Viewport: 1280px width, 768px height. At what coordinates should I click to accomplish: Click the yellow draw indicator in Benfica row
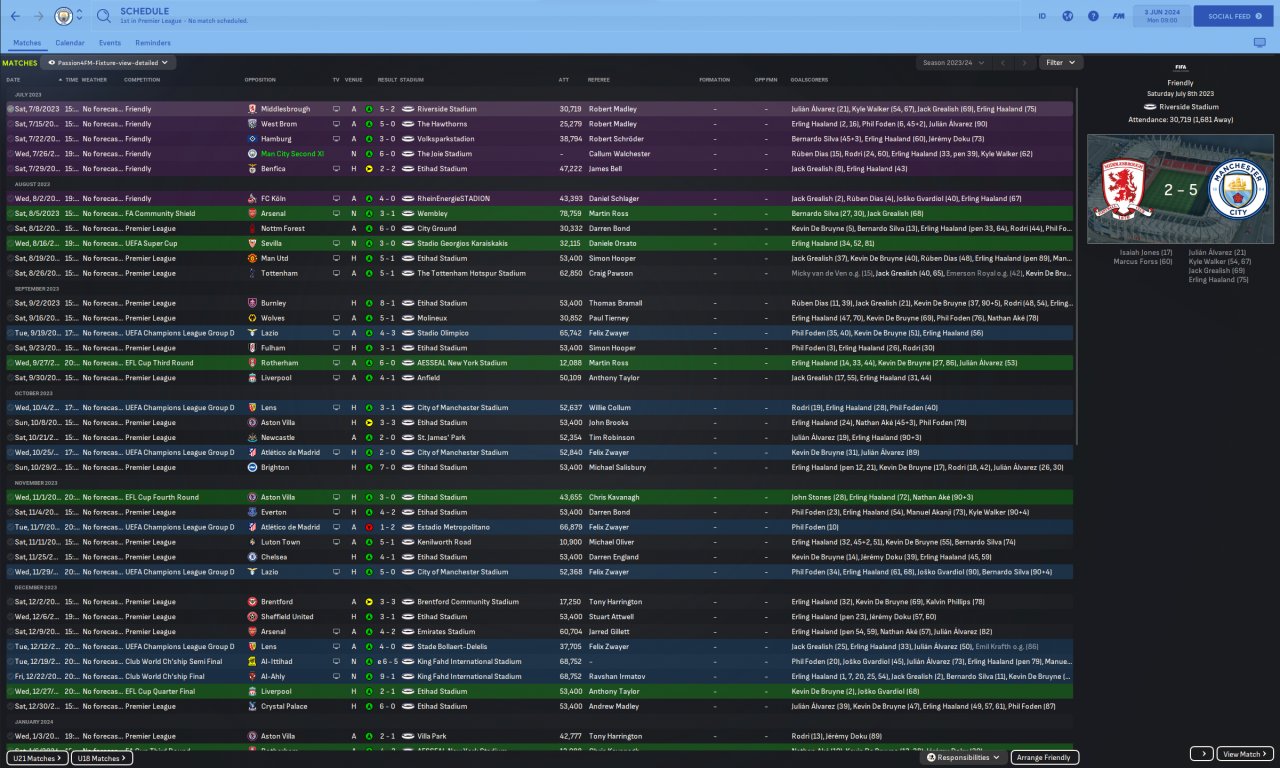click(369, 169)
